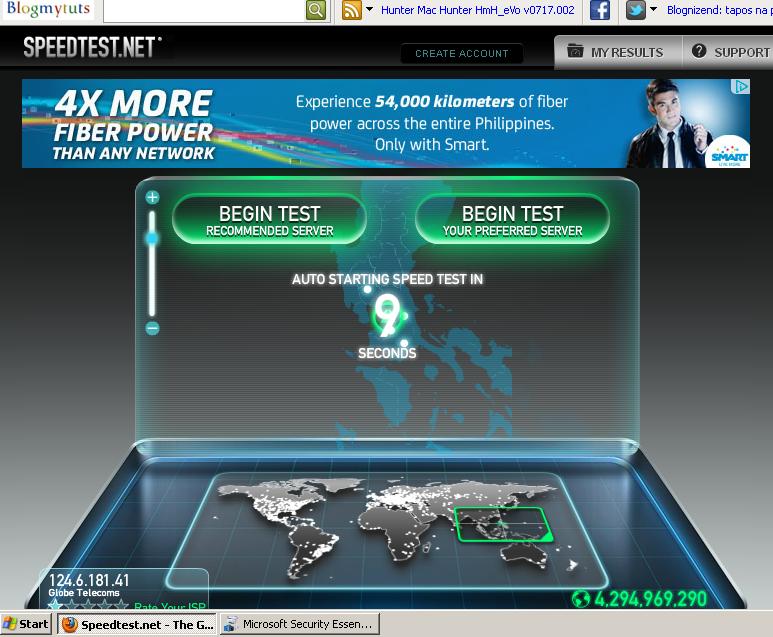Screen dimensions: 773x637
Task: Click the map zoom slider handle
Action: click(152, 238)
